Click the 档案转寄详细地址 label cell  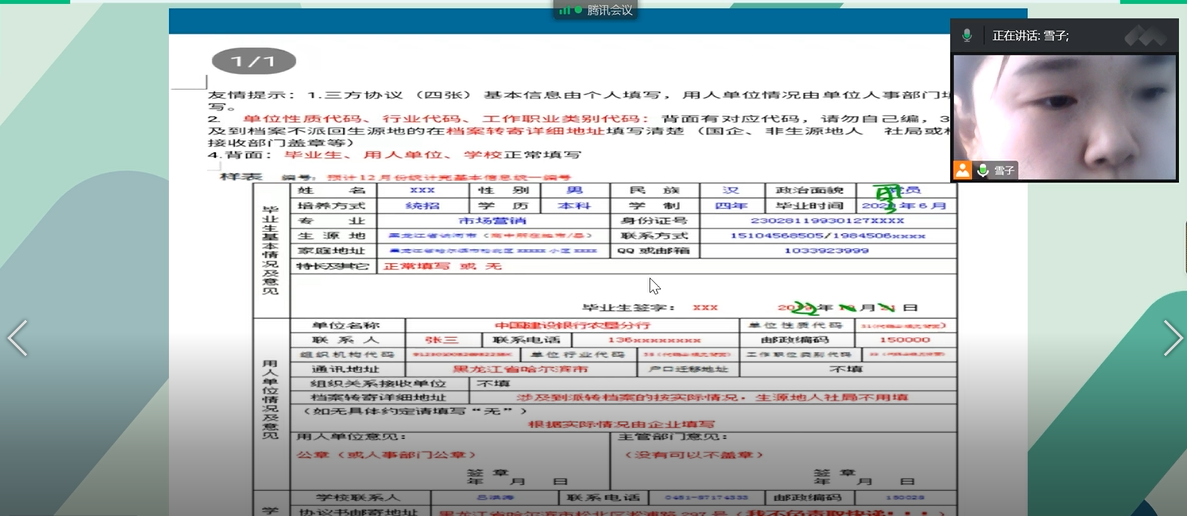[380, 397]
